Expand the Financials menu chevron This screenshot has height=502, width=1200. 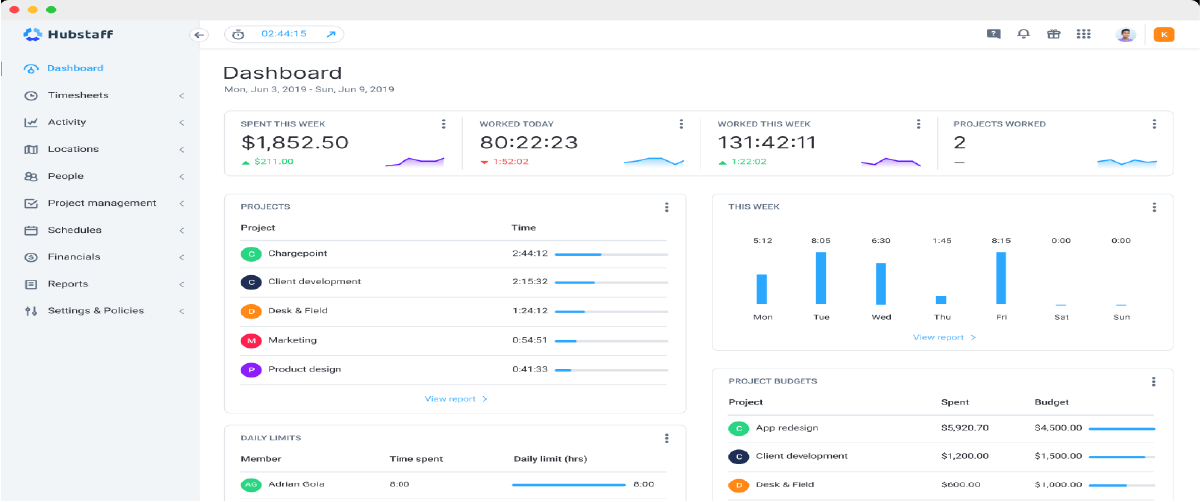(182, 258)
